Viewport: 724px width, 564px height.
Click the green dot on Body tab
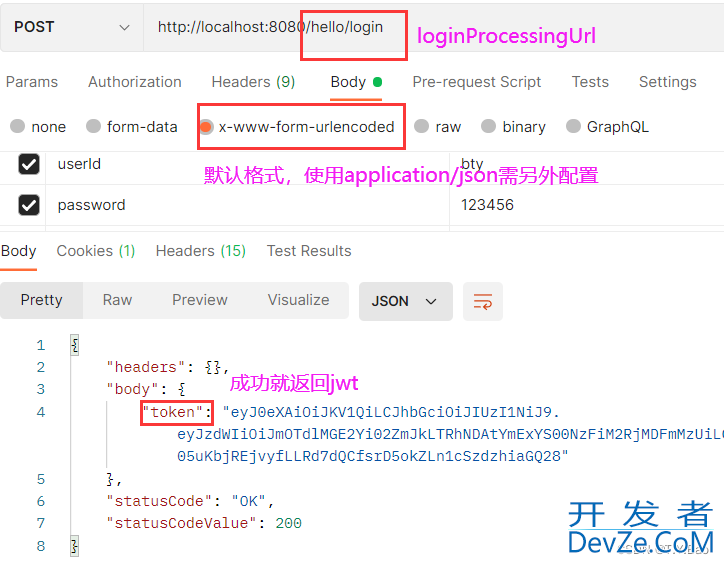click(x=377, y=82)
